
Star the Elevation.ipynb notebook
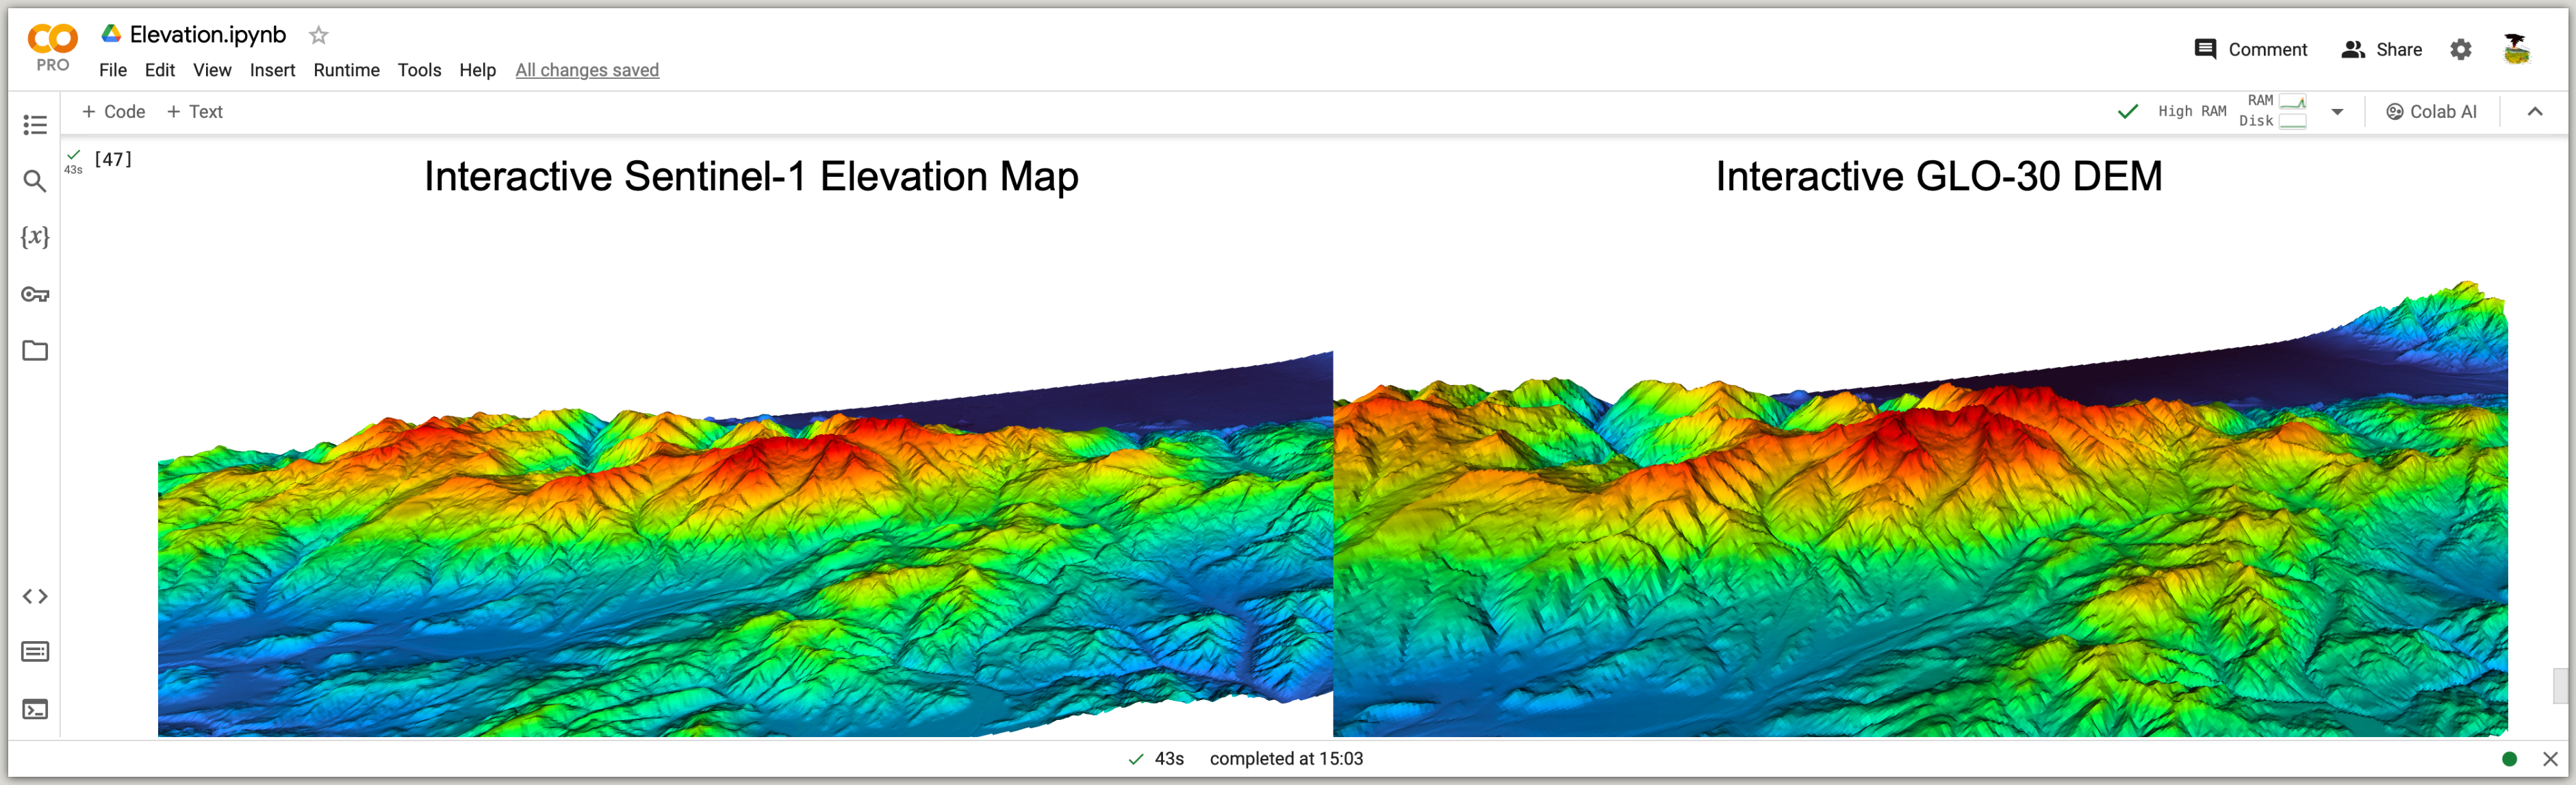(318, 35)
